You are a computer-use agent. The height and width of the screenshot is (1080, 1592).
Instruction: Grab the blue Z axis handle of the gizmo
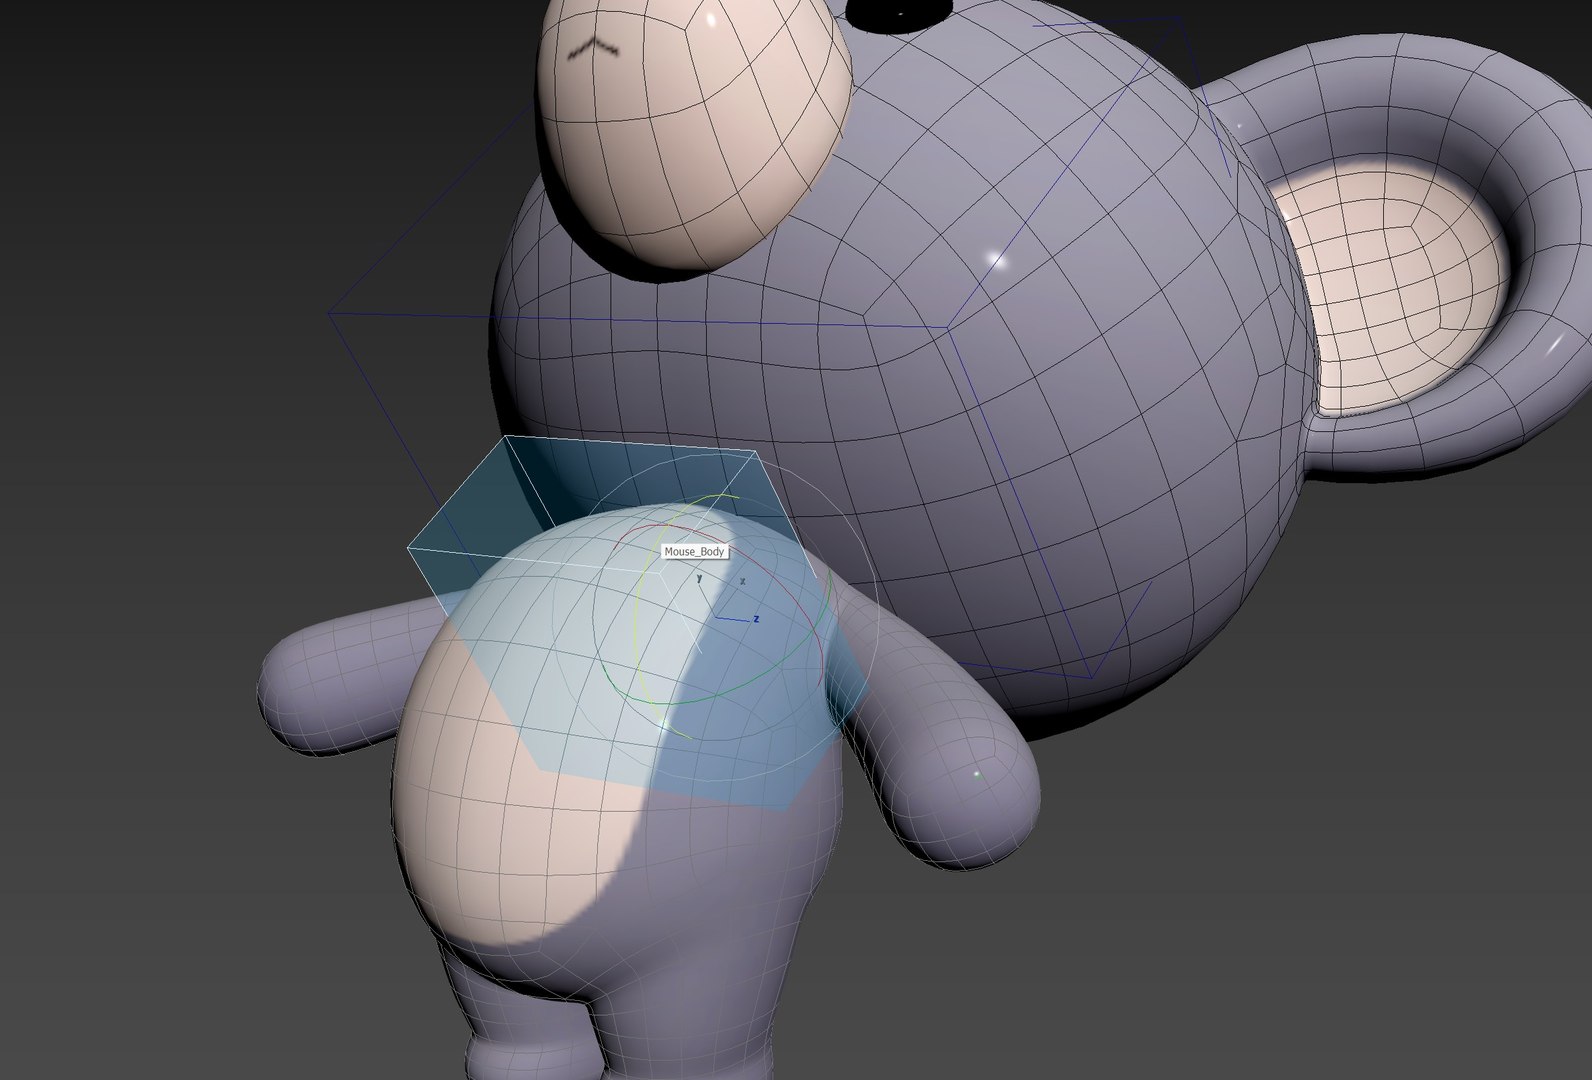734,619
